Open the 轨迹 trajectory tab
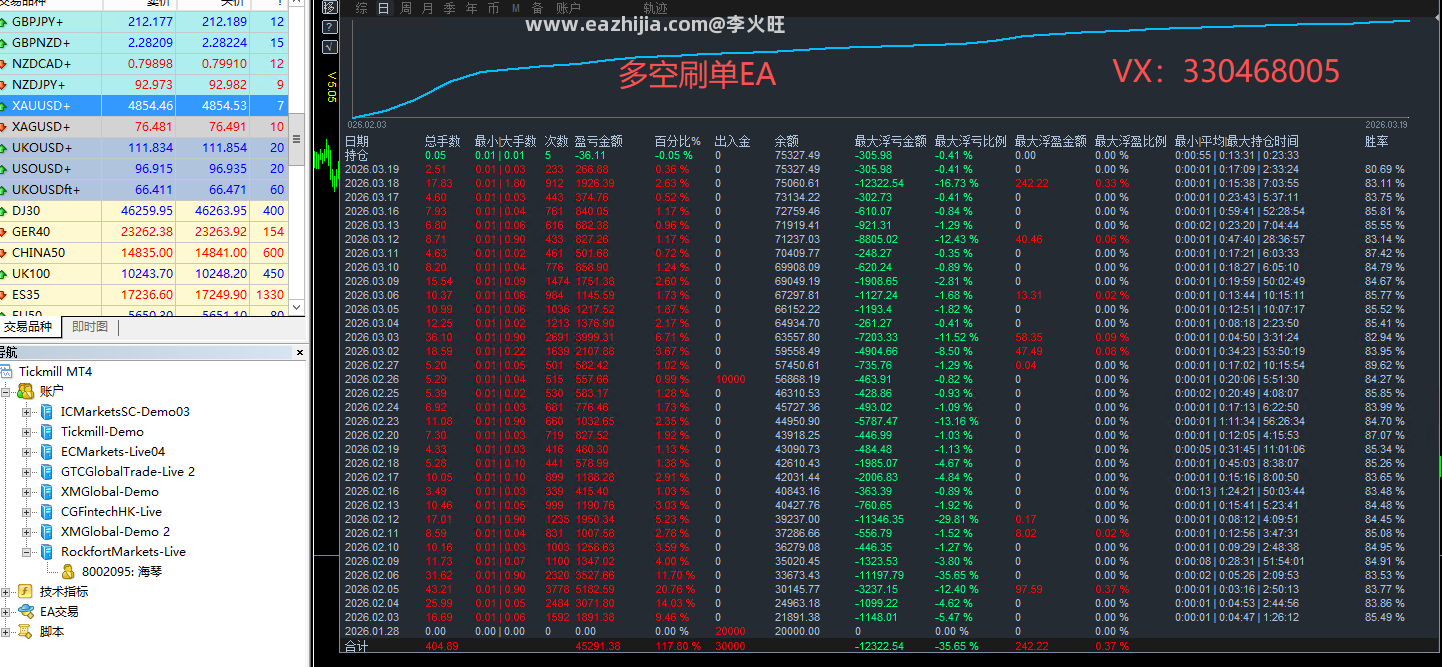The image size is (1442, 667). click(656, 8)
